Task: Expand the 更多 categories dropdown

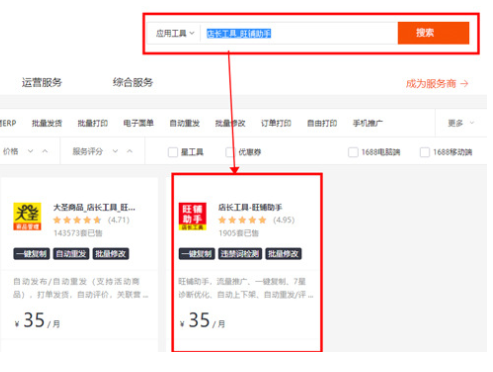Action: [x=460, y=123]
